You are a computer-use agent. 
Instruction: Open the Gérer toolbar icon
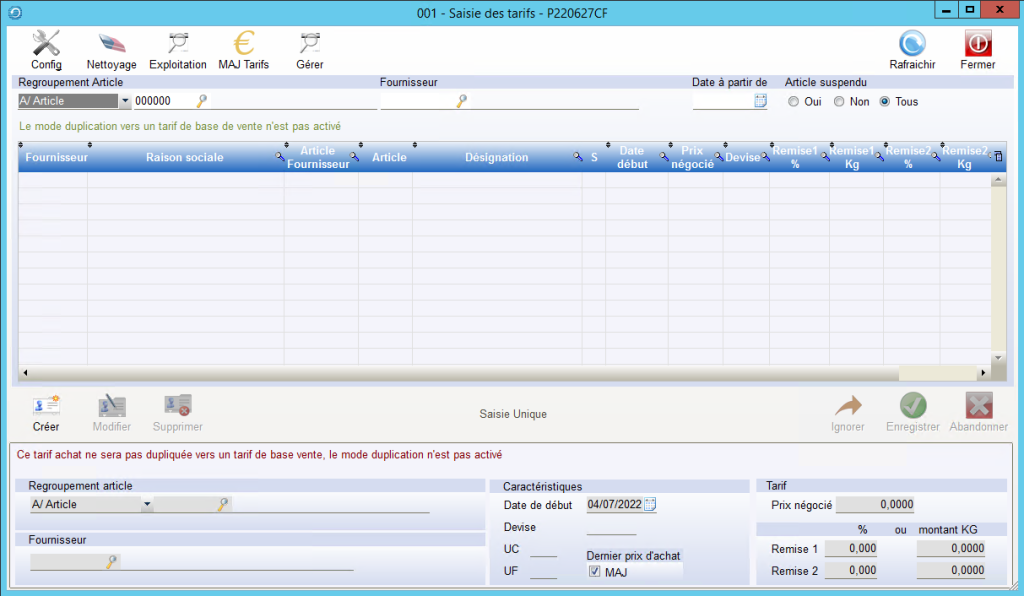310,44
